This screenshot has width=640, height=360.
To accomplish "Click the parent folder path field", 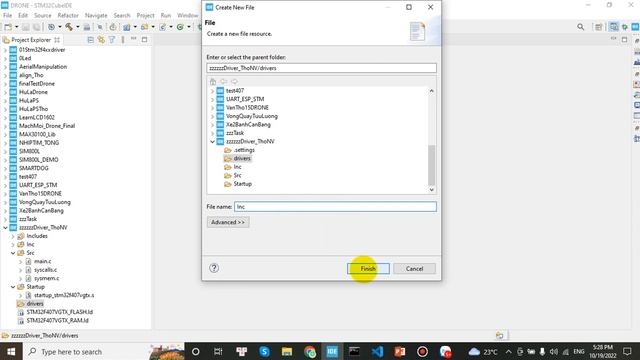I will point(321,68).
